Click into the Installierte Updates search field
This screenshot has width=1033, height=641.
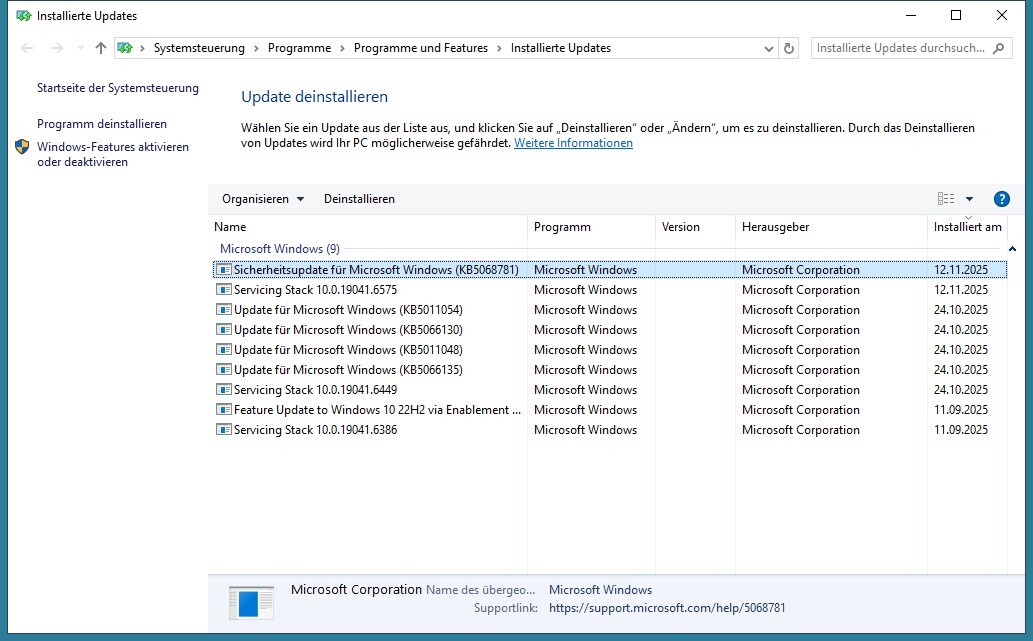(x=900, y=48)
